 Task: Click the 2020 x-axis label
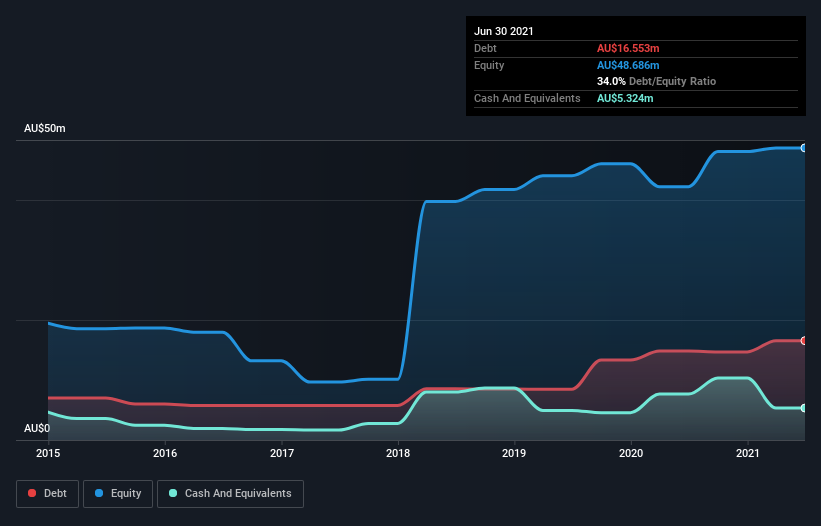631,453
